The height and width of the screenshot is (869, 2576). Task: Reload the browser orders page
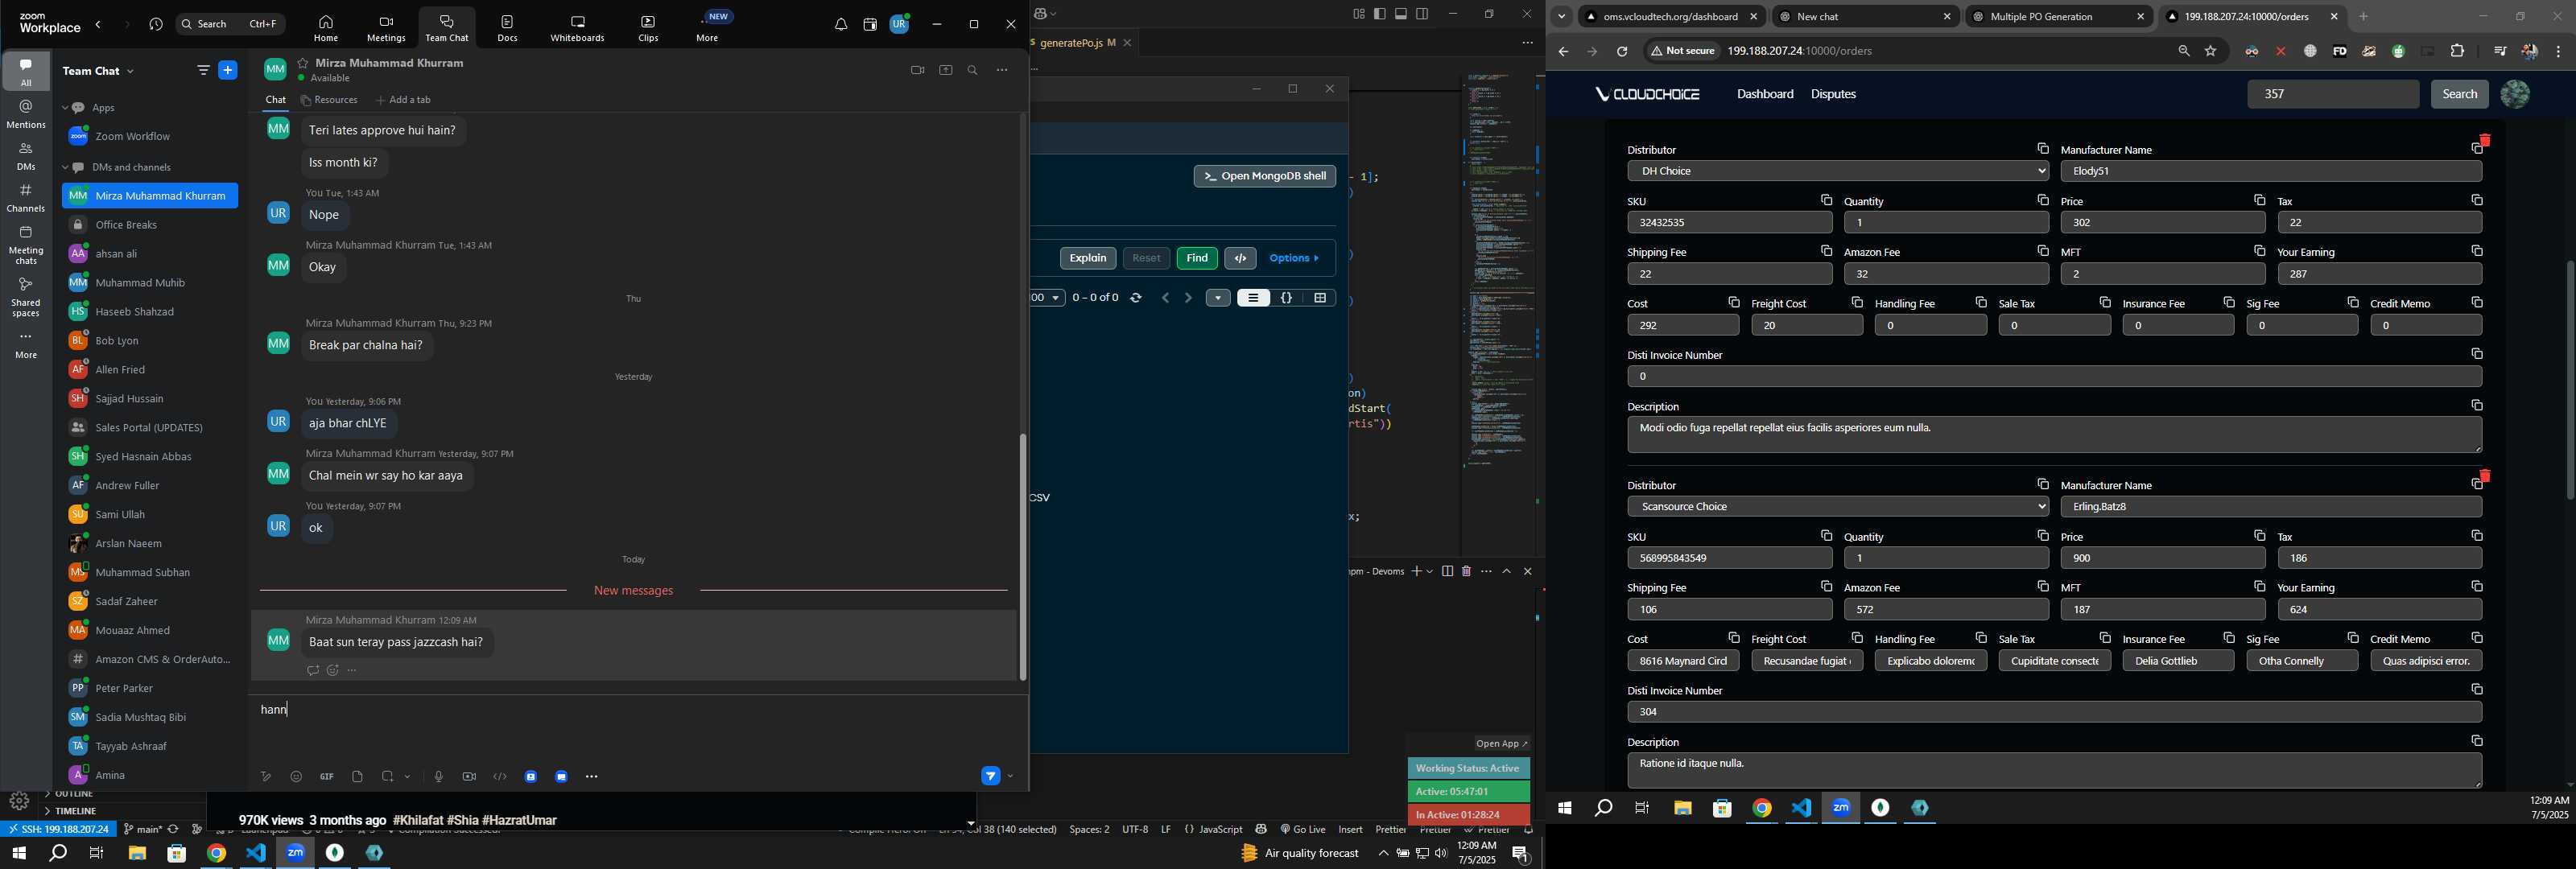(x=1622, y=52)
